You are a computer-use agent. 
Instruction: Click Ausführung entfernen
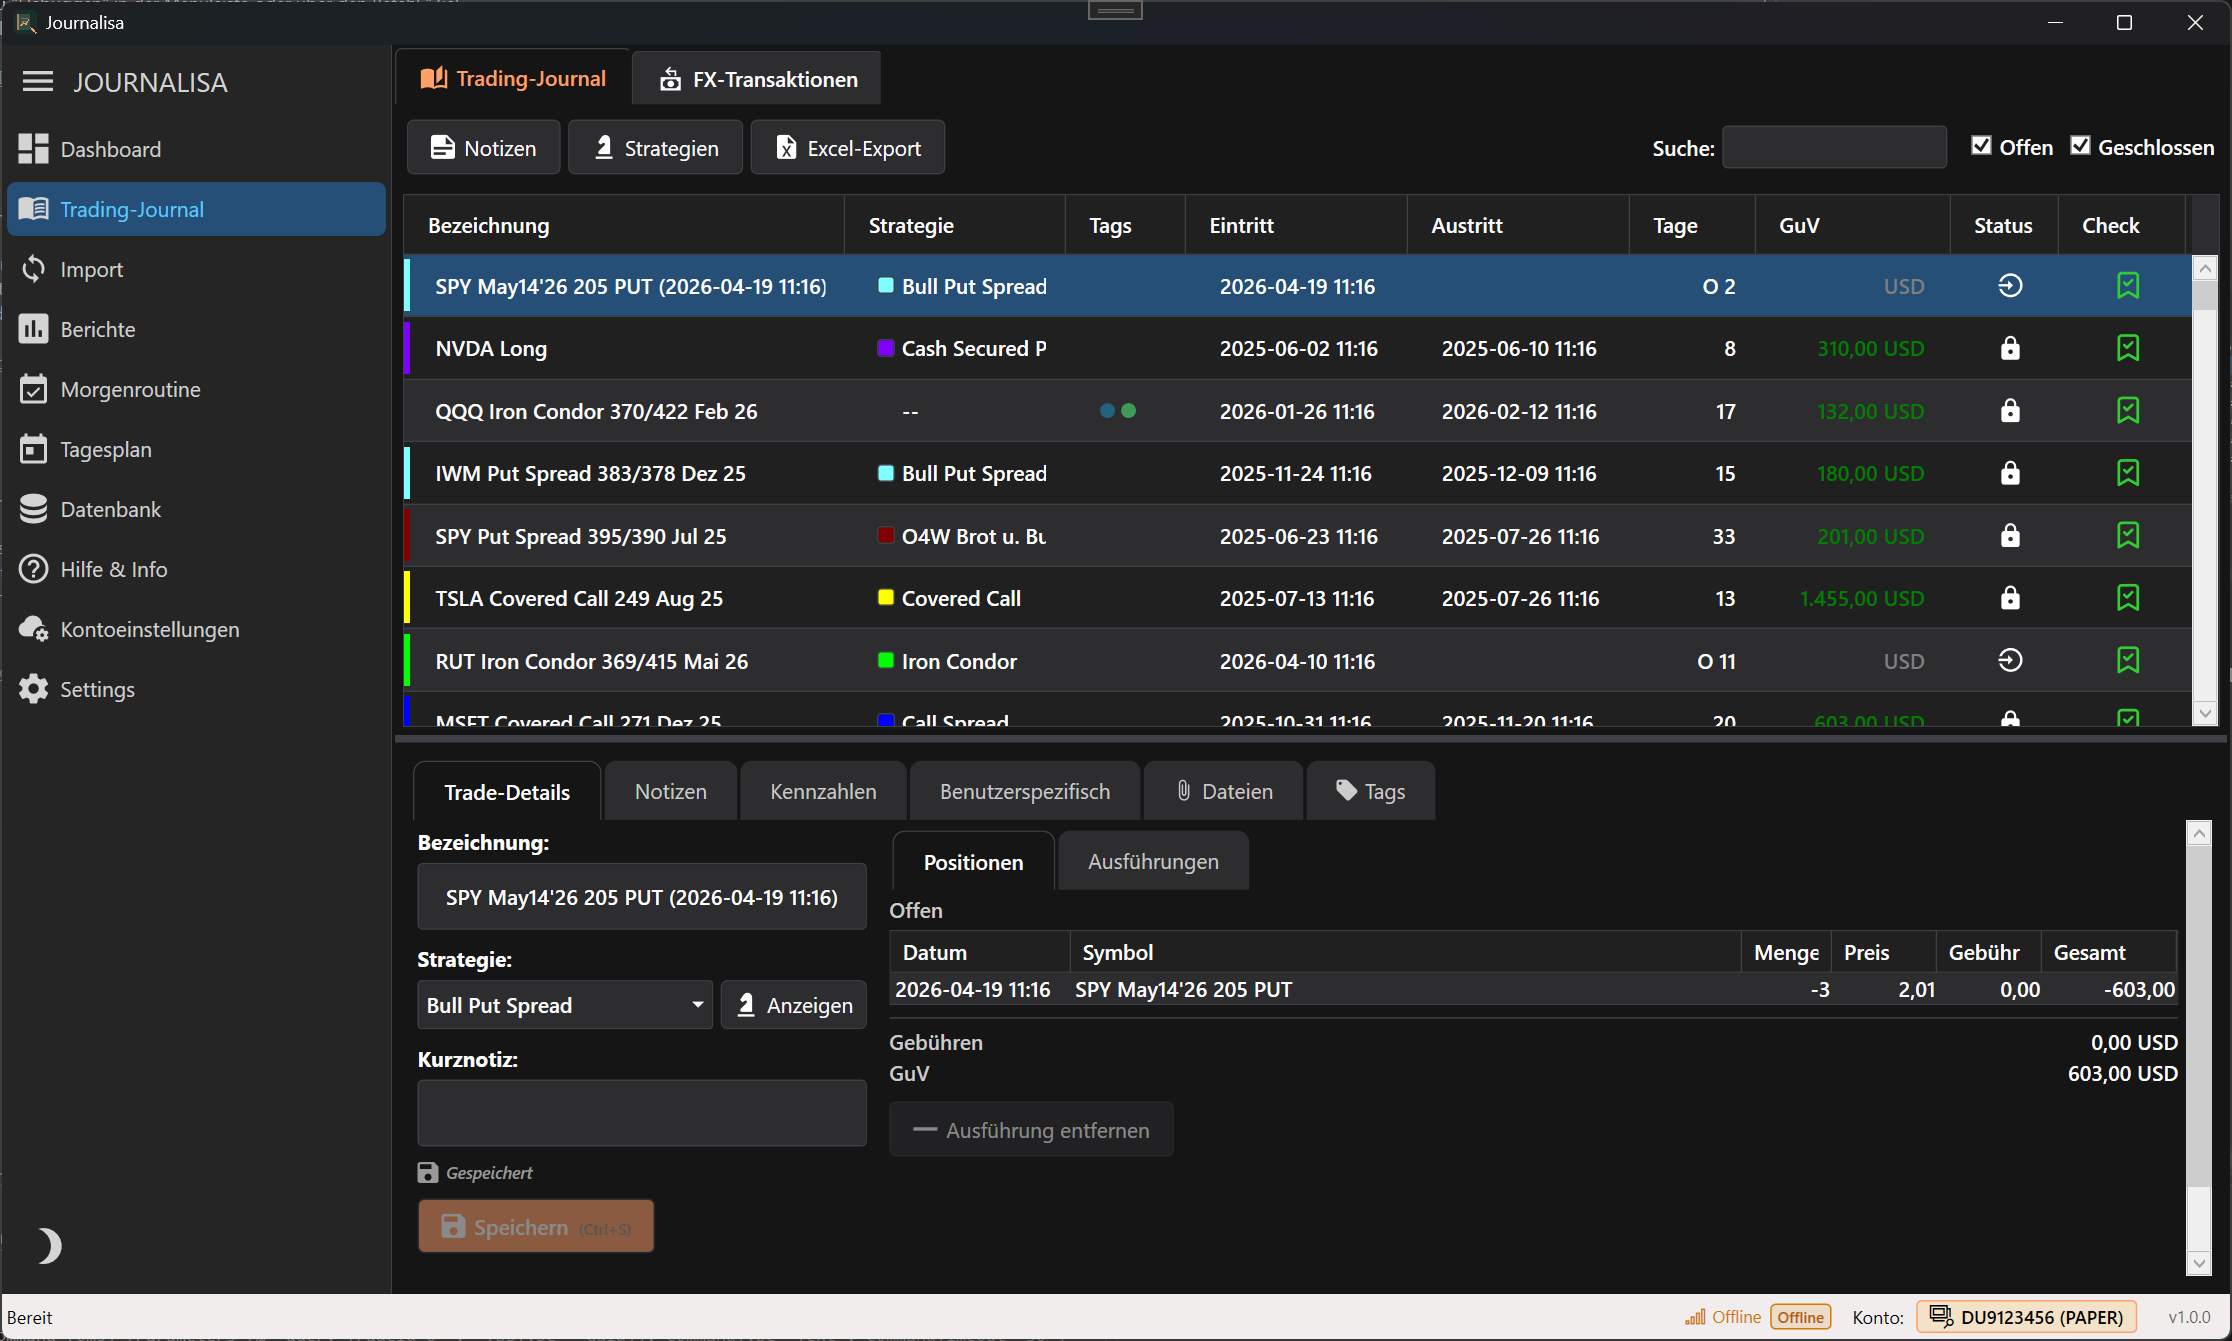1031,1129
